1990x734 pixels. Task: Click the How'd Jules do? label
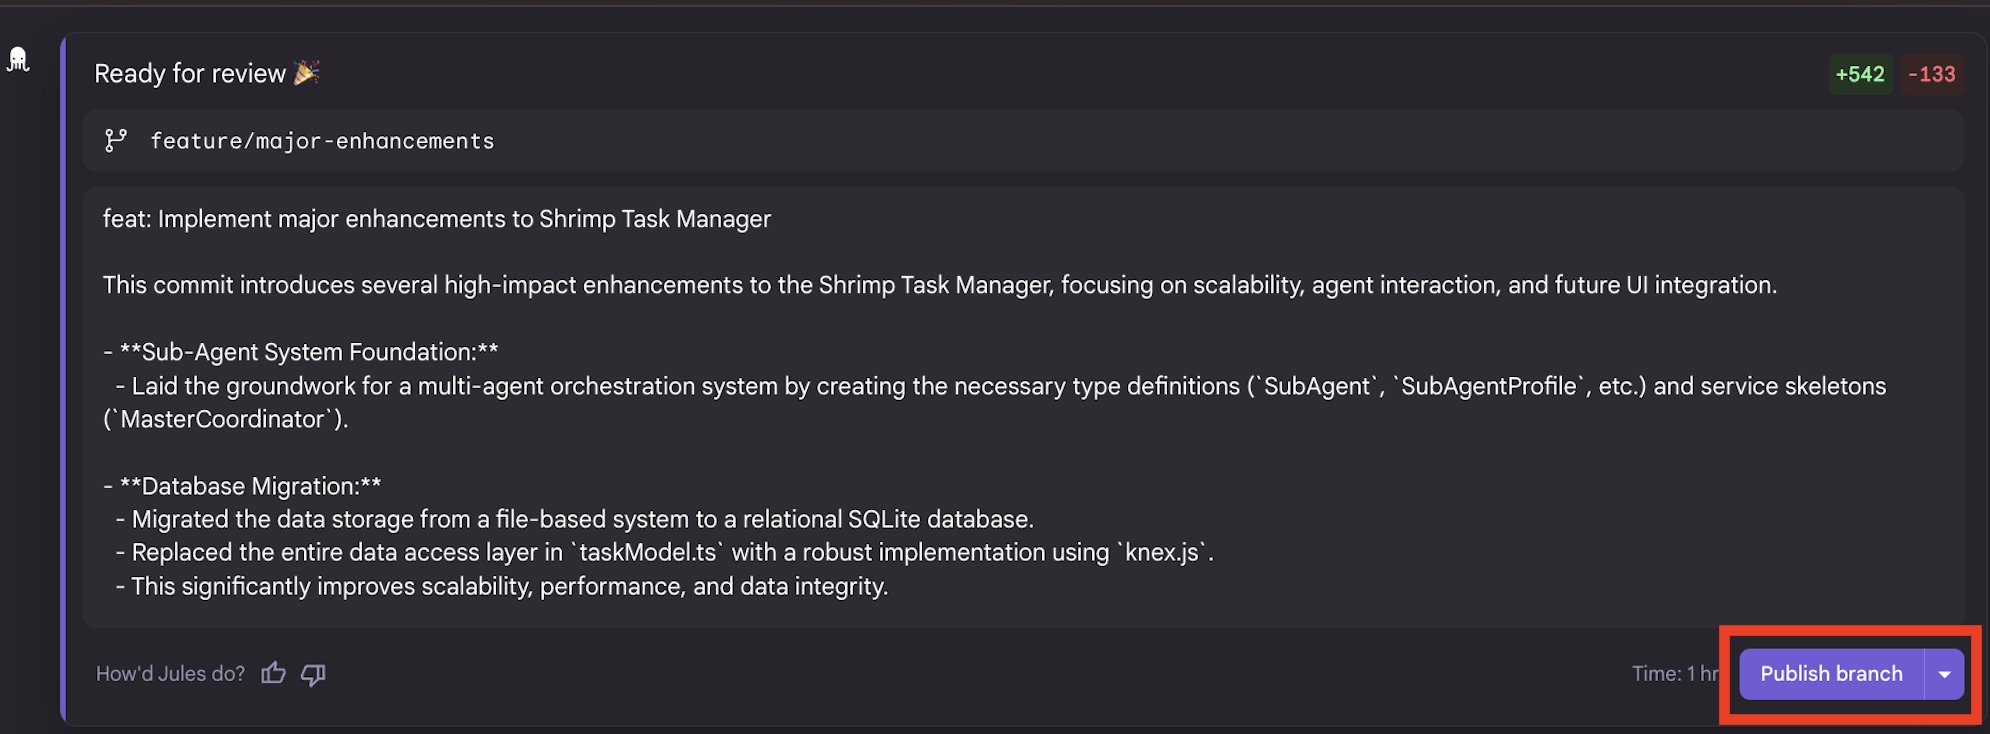(170, 674)
